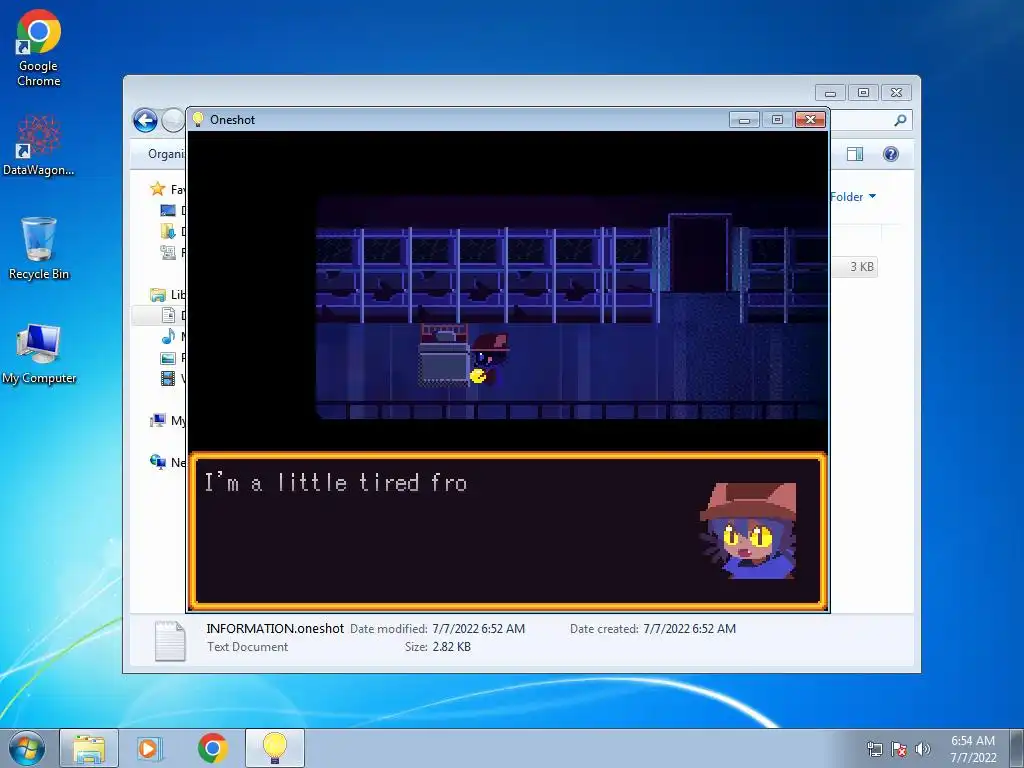Image resolution: width=1024 pixels, height=768 pixels.
Task: Click the Explorer back arrow button
Action: (145, 120)
